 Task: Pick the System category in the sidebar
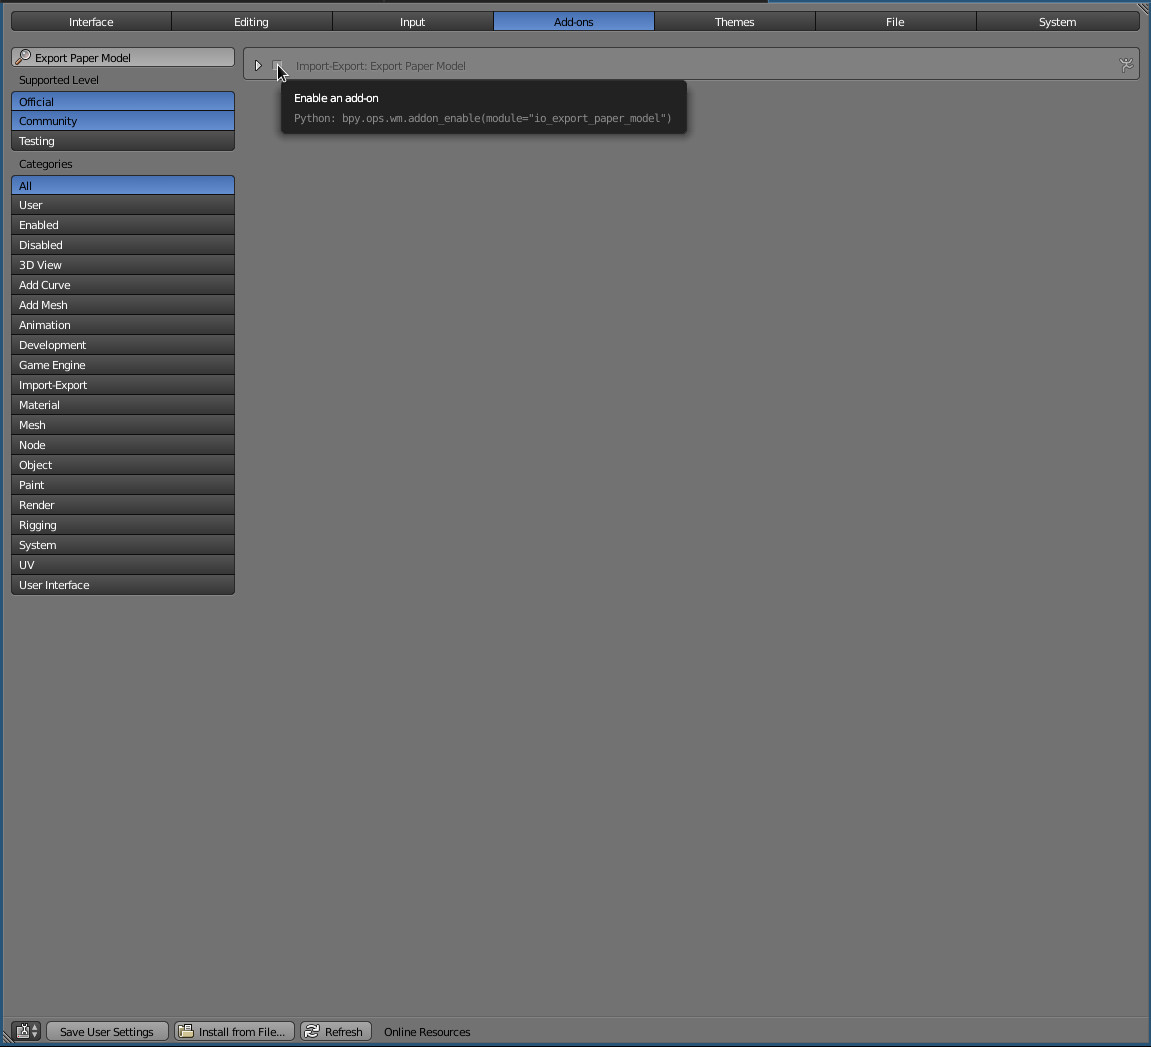click(123, 545)
